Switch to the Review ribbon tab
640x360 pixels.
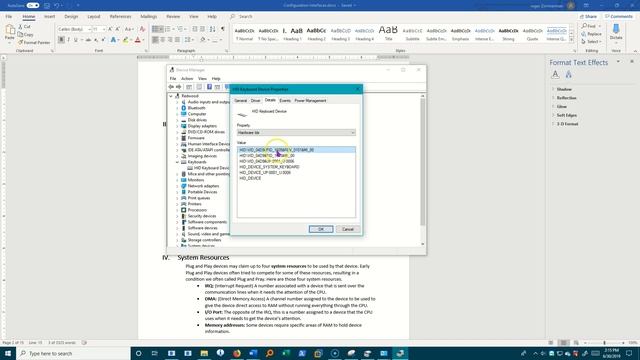pos(173,16)
